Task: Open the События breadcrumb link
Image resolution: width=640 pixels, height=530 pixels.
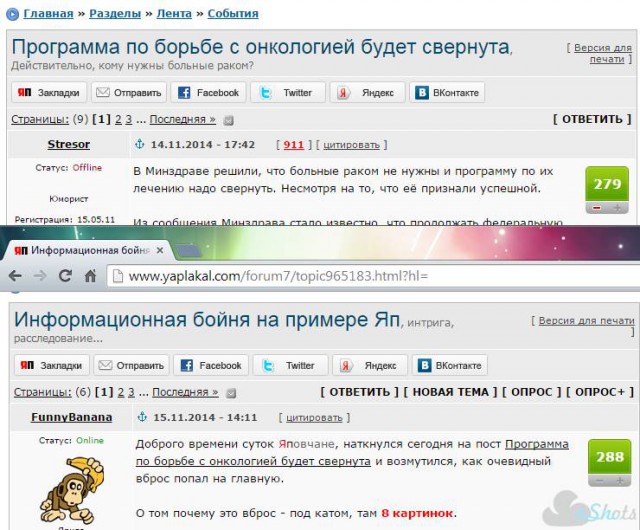Action: 233,13
